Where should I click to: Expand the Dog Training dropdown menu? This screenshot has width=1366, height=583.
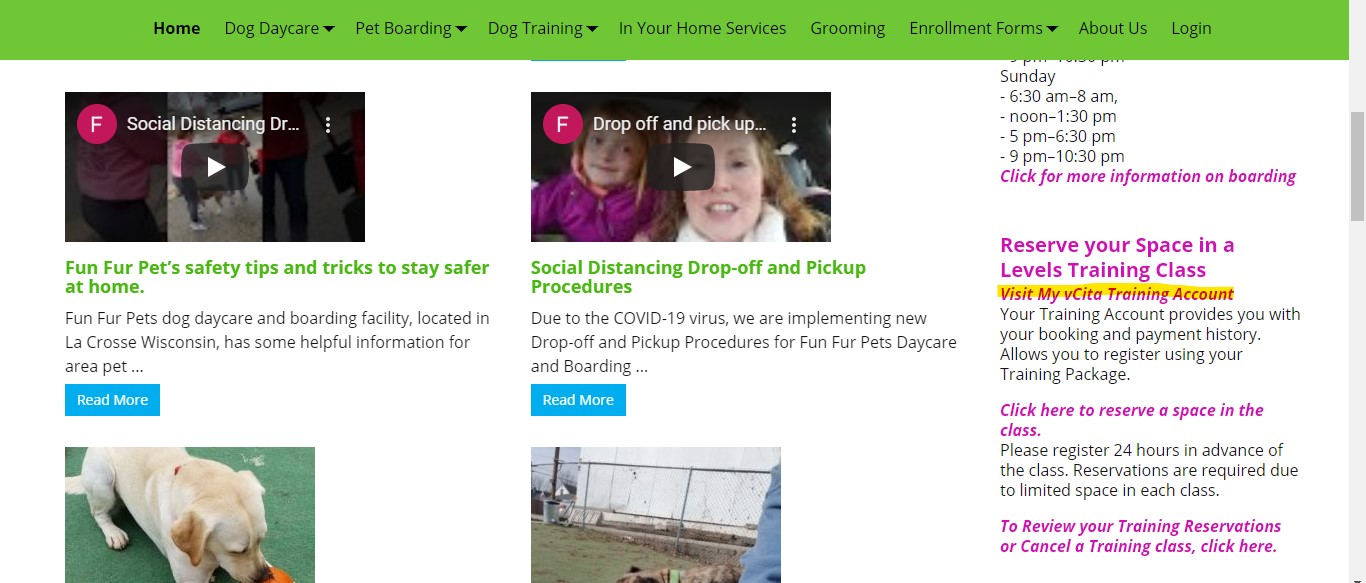[x=543, y=28]
